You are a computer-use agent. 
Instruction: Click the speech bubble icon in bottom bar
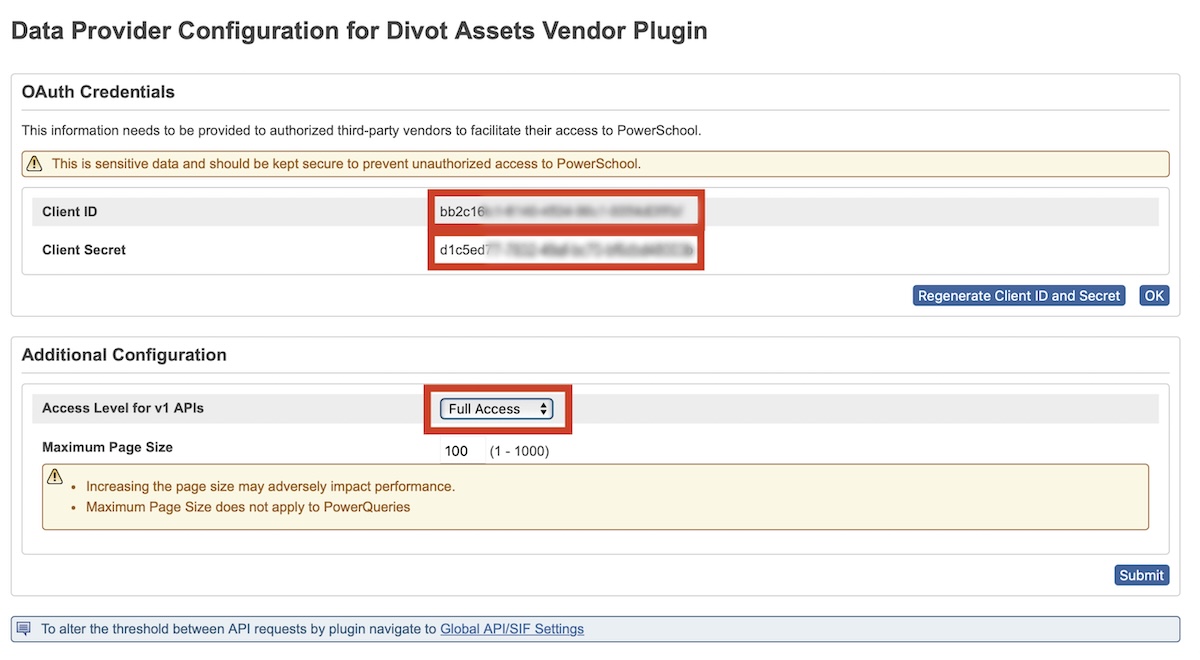click(x=24, y=629)
